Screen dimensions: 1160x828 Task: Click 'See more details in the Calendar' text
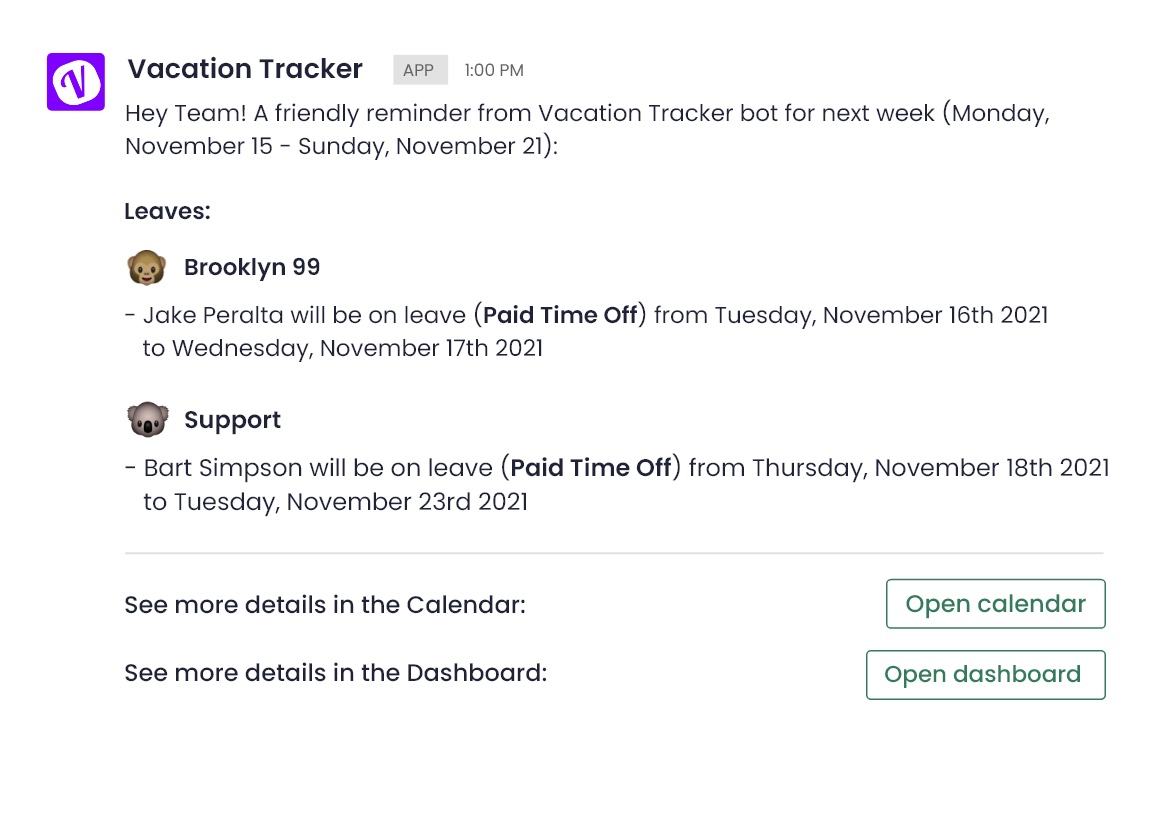tap(325, 605)
